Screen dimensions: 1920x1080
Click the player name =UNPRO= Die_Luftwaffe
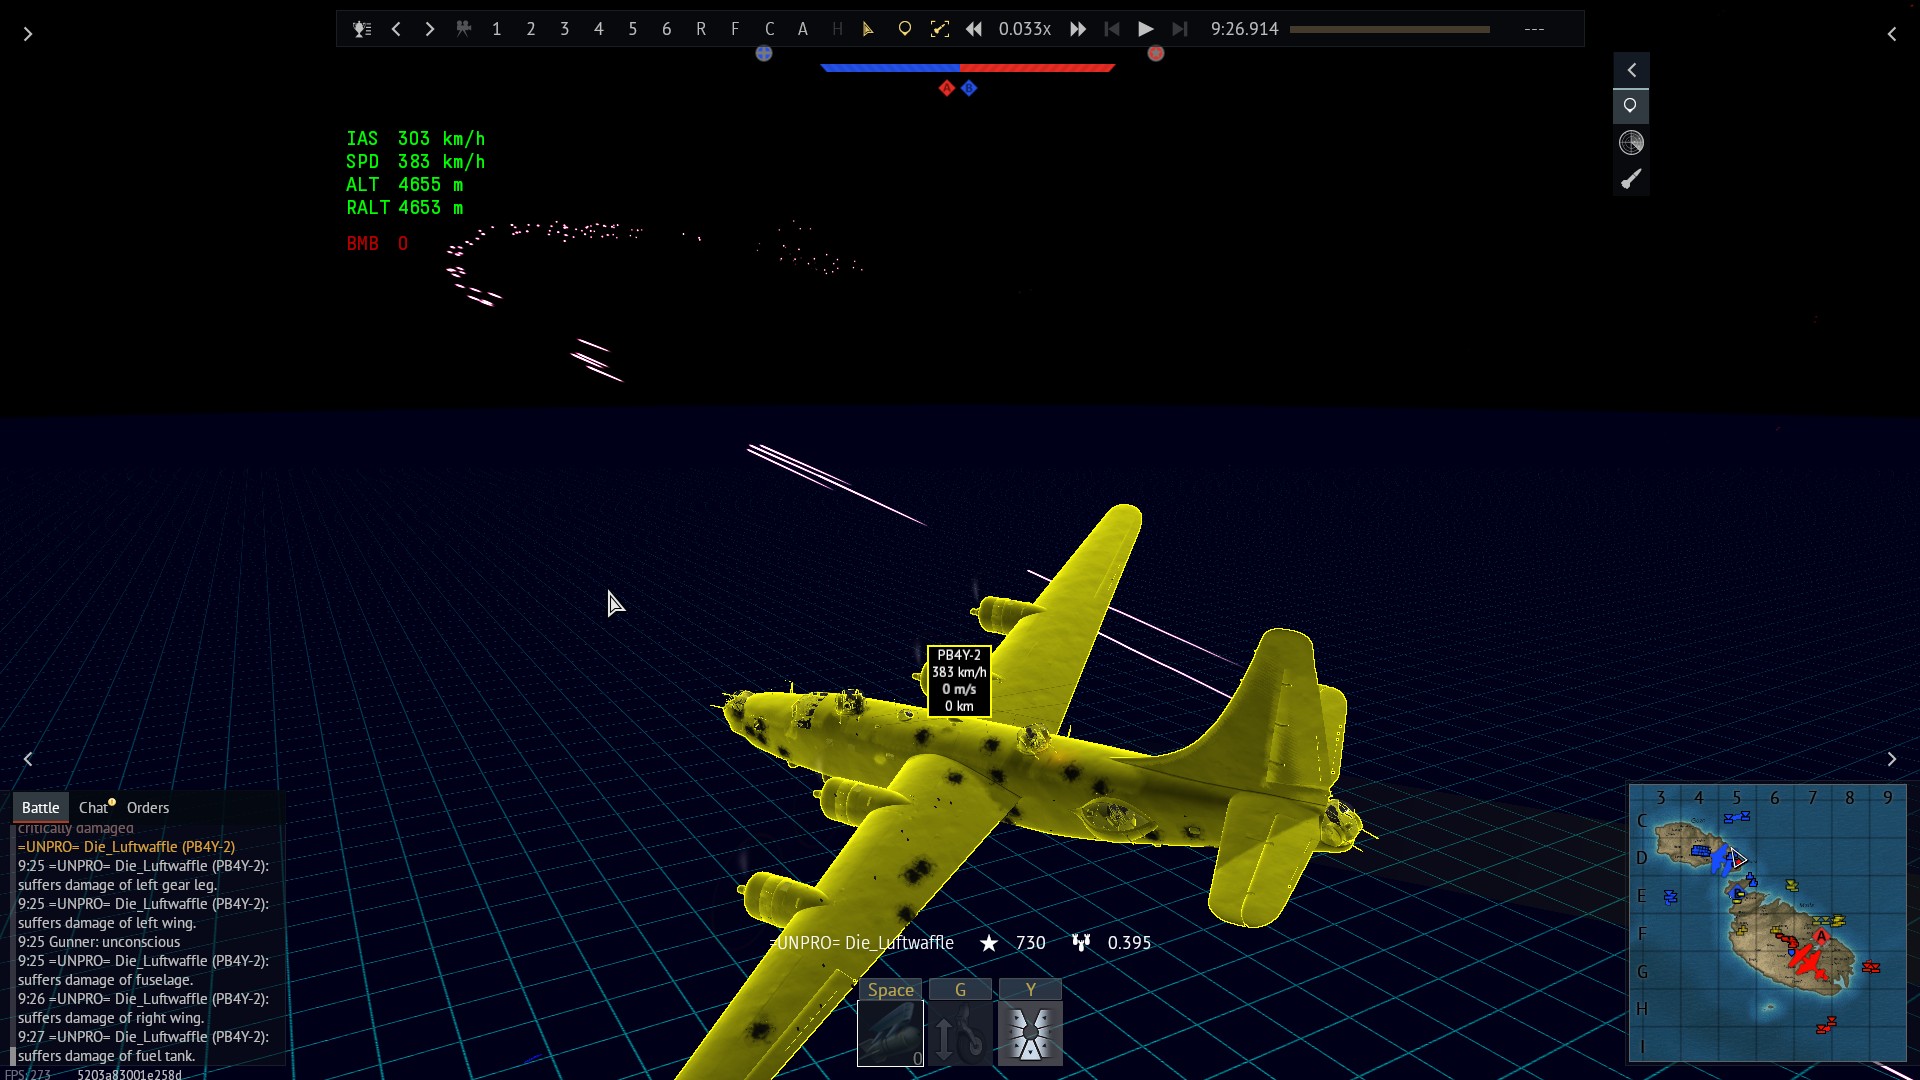tap(862, 943)
